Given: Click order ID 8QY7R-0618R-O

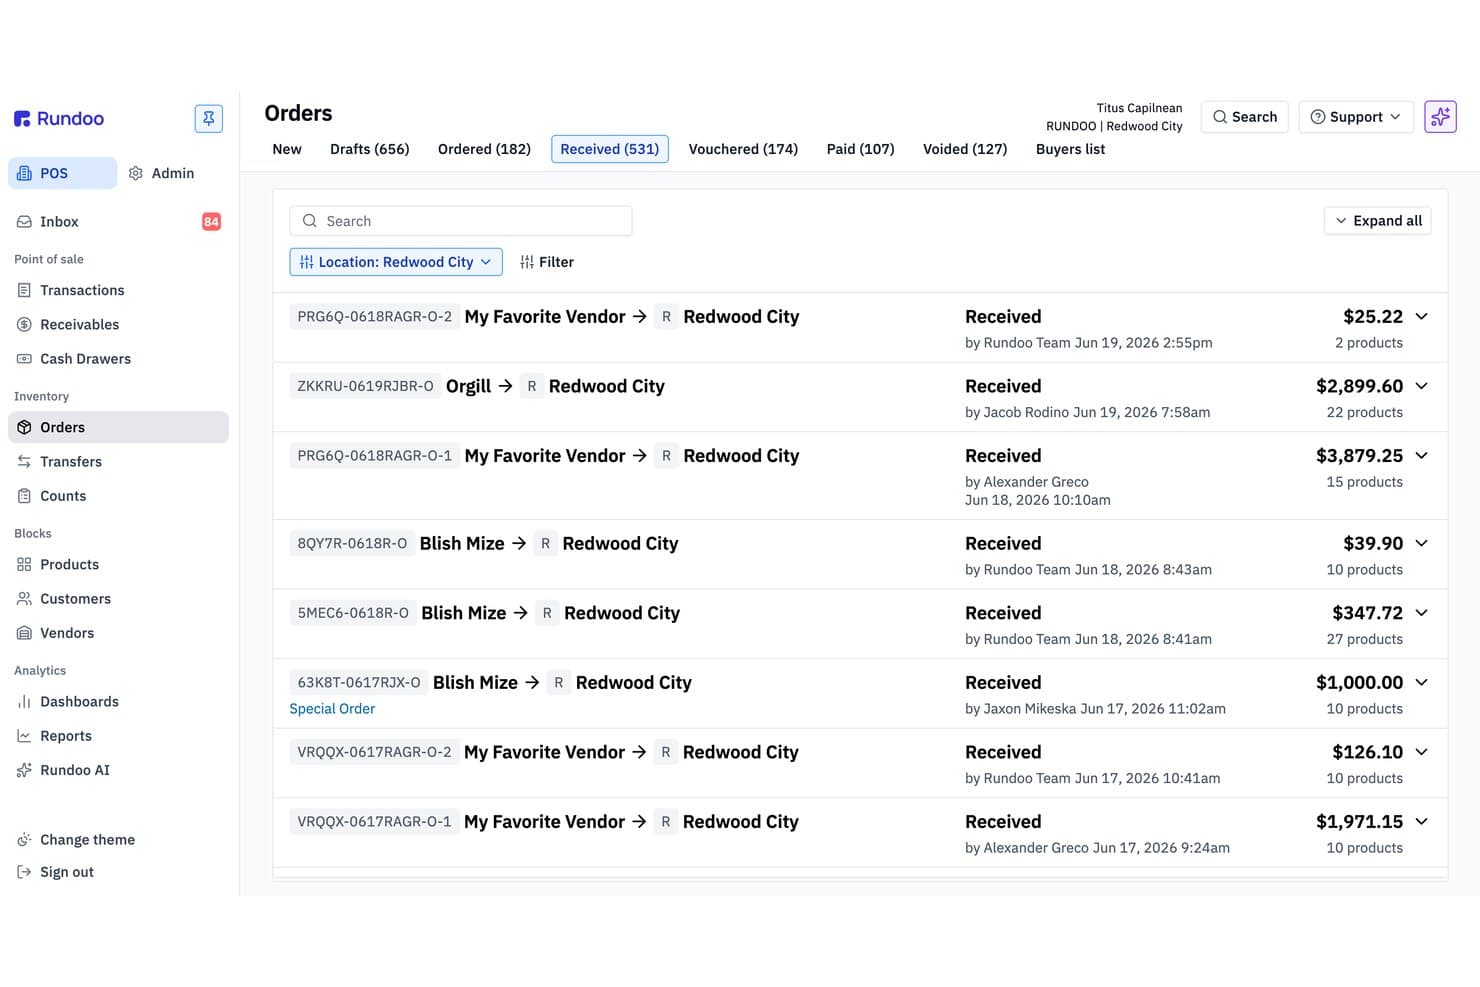Looking at the screenshot, I should point(352,544).
